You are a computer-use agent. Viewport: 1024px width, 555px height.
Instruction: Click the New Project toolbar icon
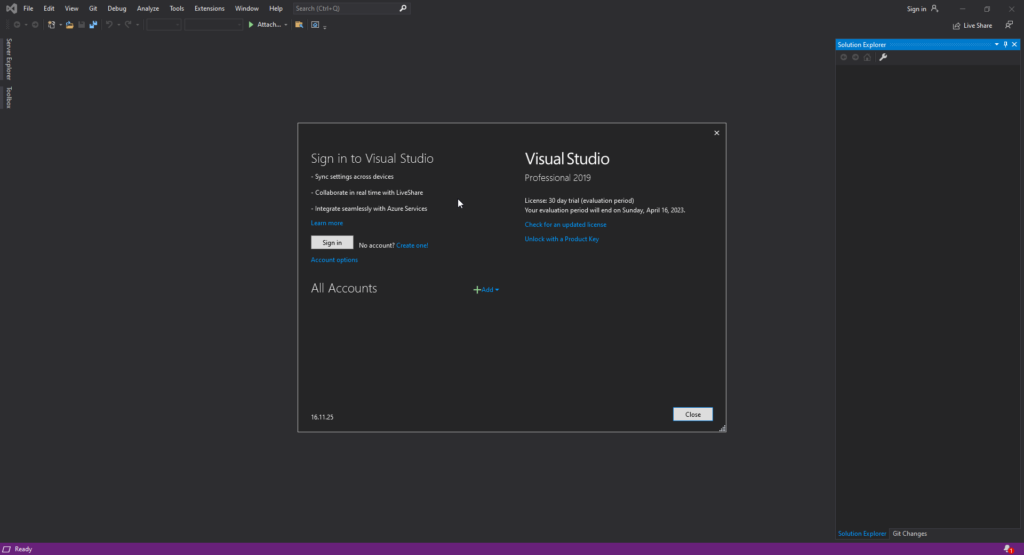(52, 25)
